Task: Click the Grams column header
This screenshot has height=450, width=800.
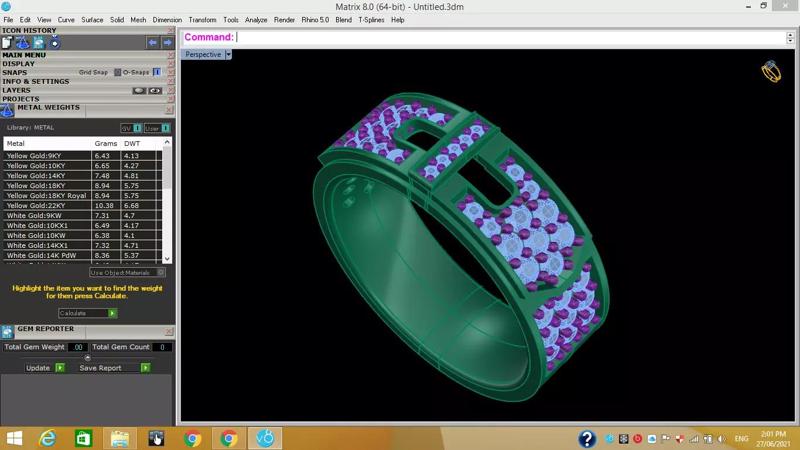Action: pyautogui.click(x=106, y=144)
